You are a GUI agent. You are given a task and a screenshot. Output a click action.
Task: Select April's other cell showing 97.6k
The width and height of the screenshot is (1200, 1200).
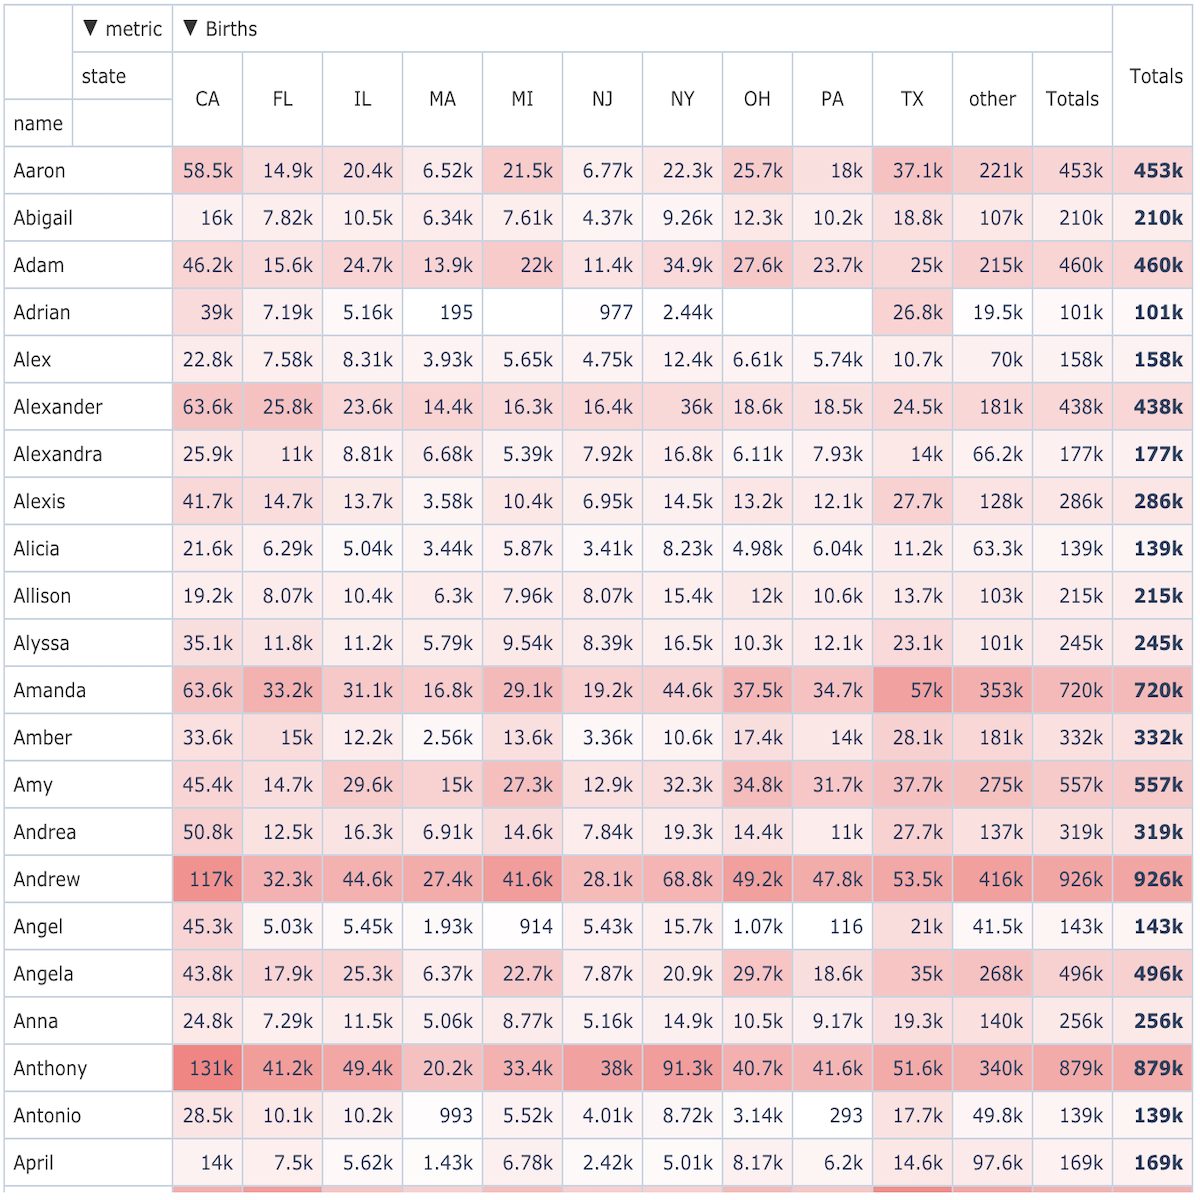(992, 1163)
